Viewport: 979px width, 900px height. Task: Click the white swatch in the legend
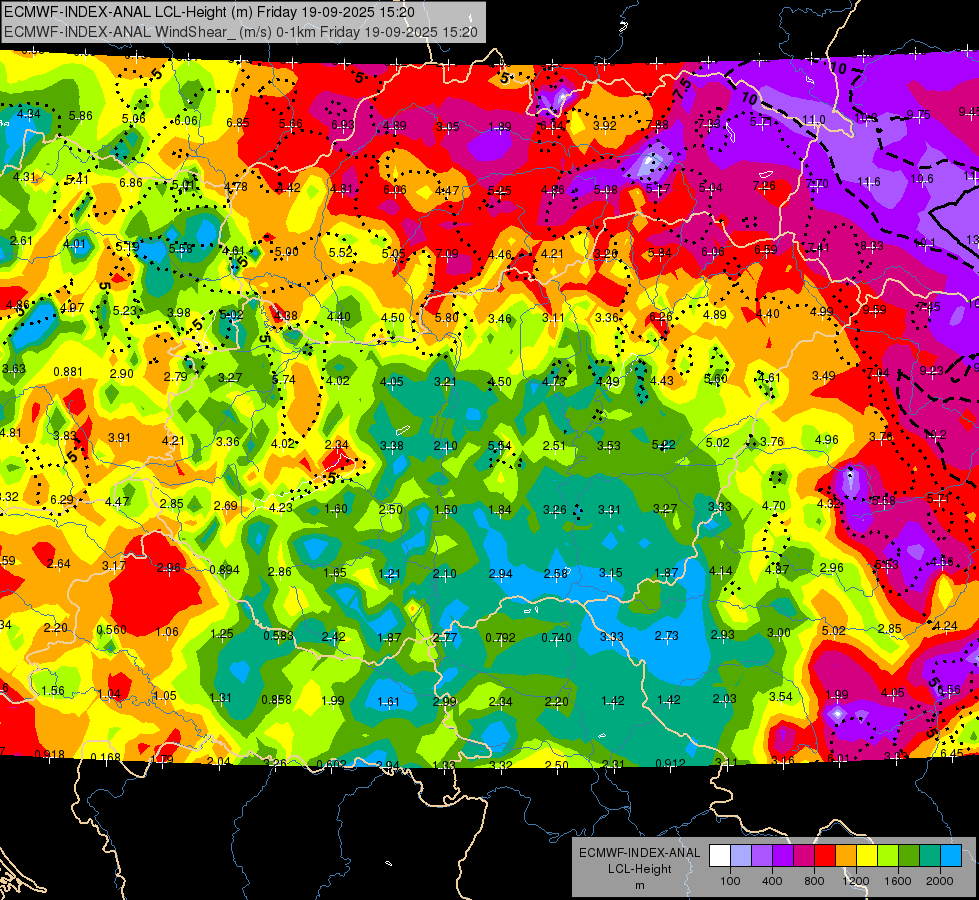click(720, 856)
